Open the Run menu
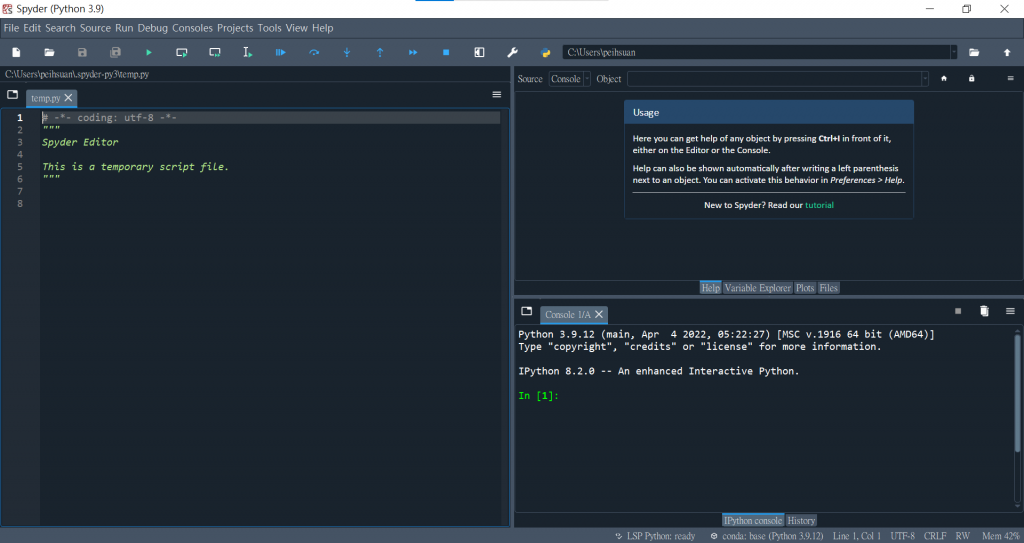This screenshot has height=543, width=1024. point(124,28)
